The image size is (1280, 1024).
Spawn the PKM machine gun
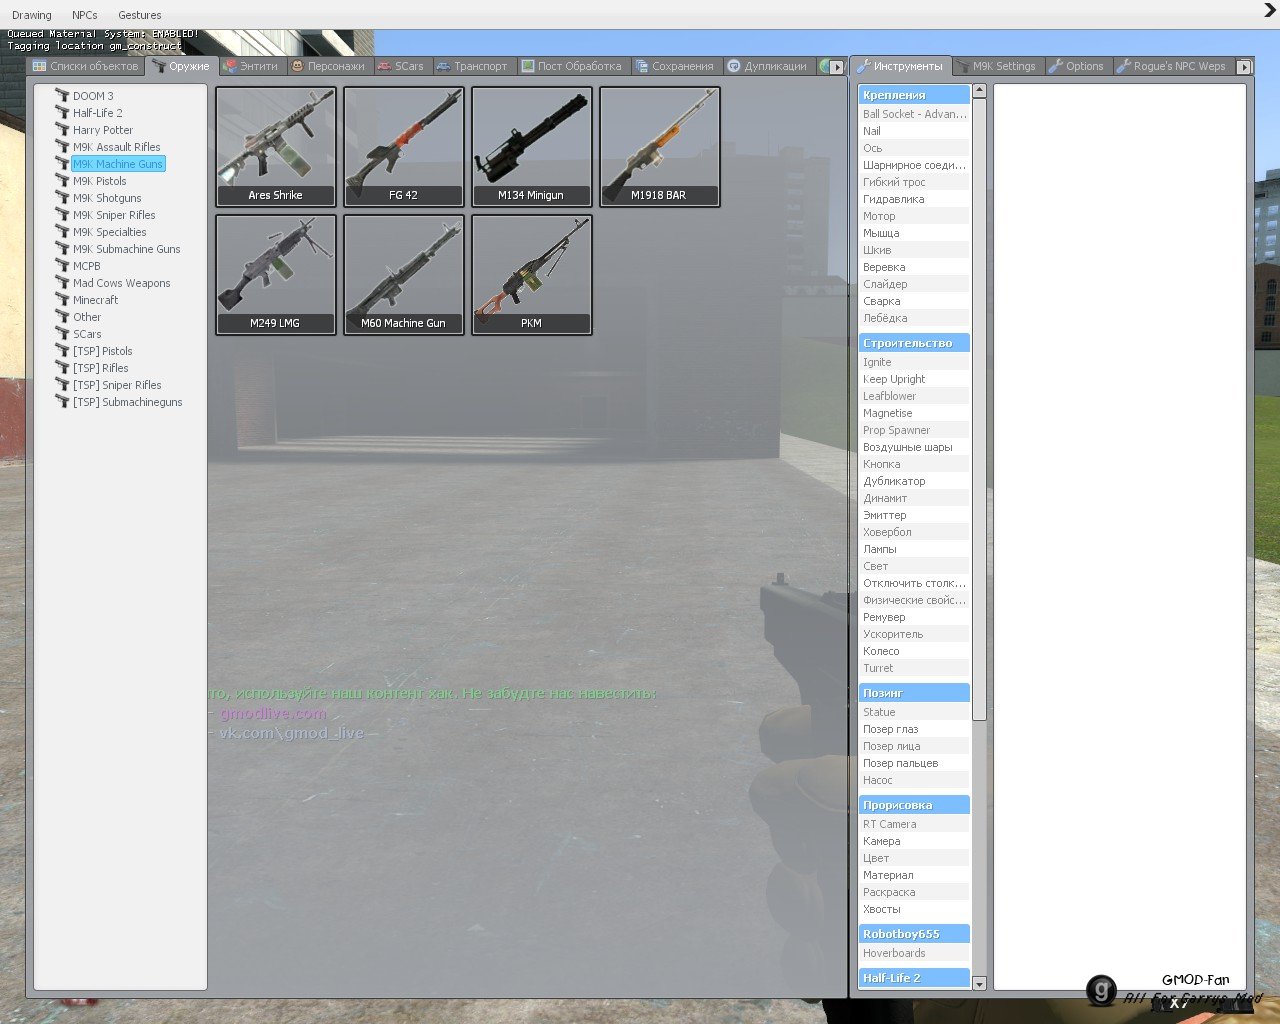[x=532, y=275]
